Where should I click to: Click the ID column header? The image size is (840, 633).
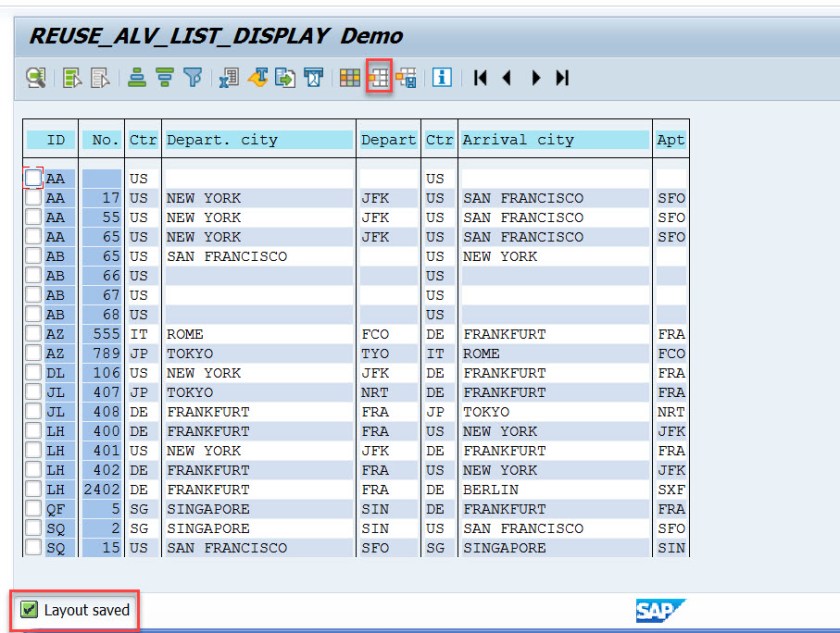[x=51, y=140]
